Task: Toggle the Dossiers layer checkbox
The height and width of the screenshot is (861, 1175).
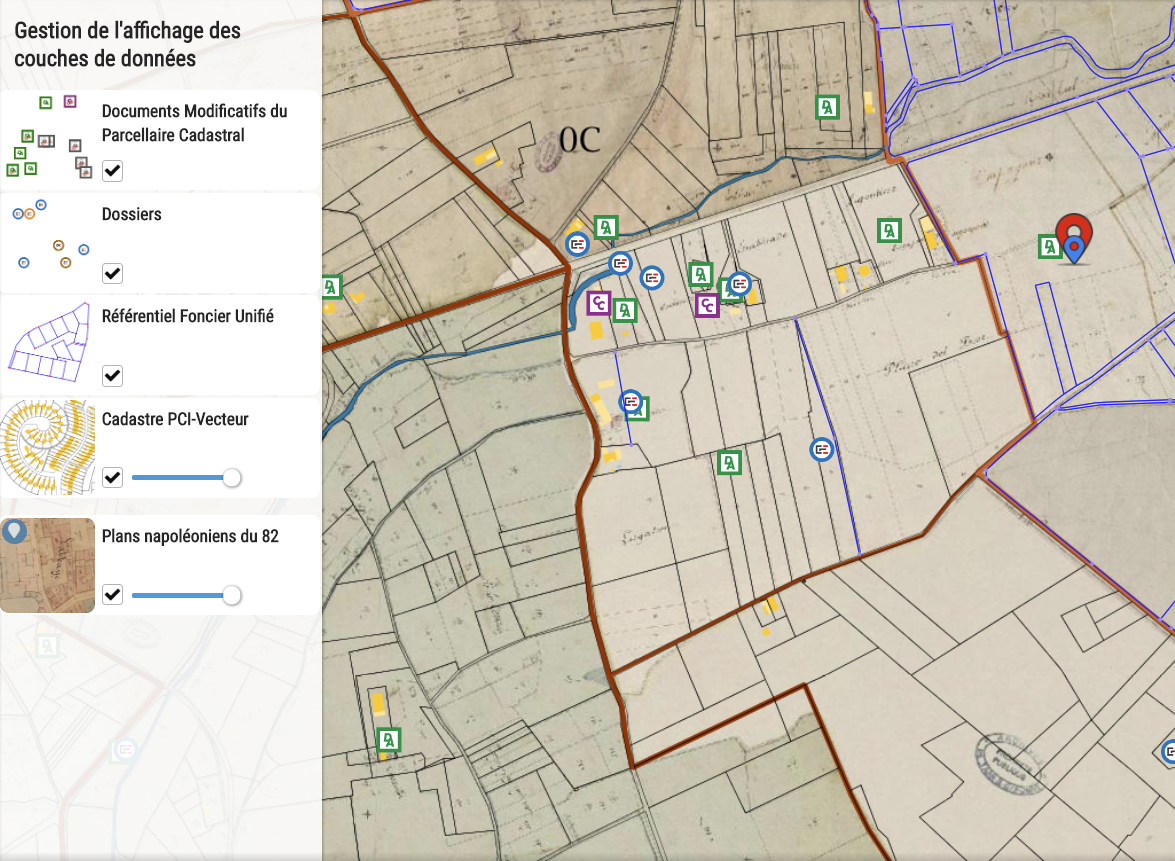Action: pos(113,273)
